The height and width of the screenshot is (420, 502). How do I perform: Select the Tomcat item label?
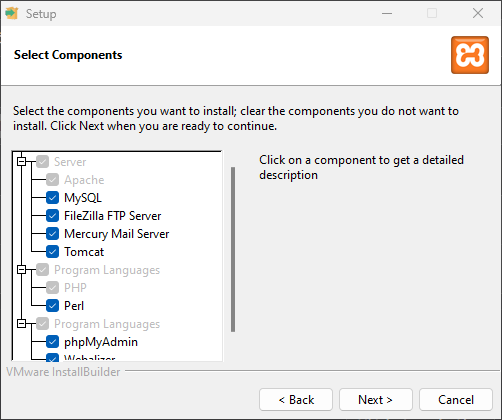[84, 252]
